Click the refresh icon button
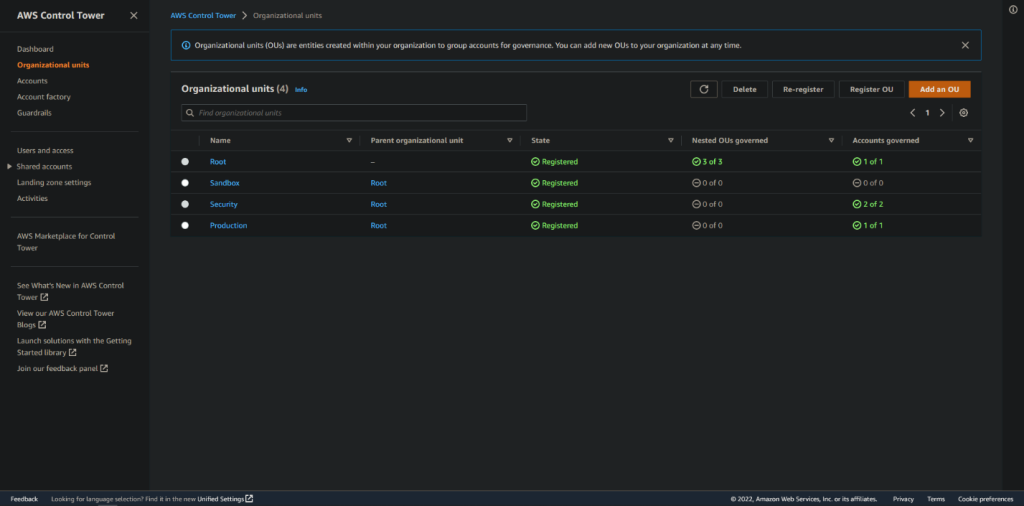Viewport: 1024px width, 506px height. click(x=703, y=89)
